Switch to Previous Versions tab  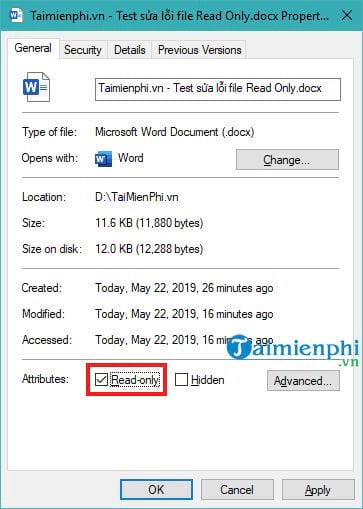pos(199,50)
